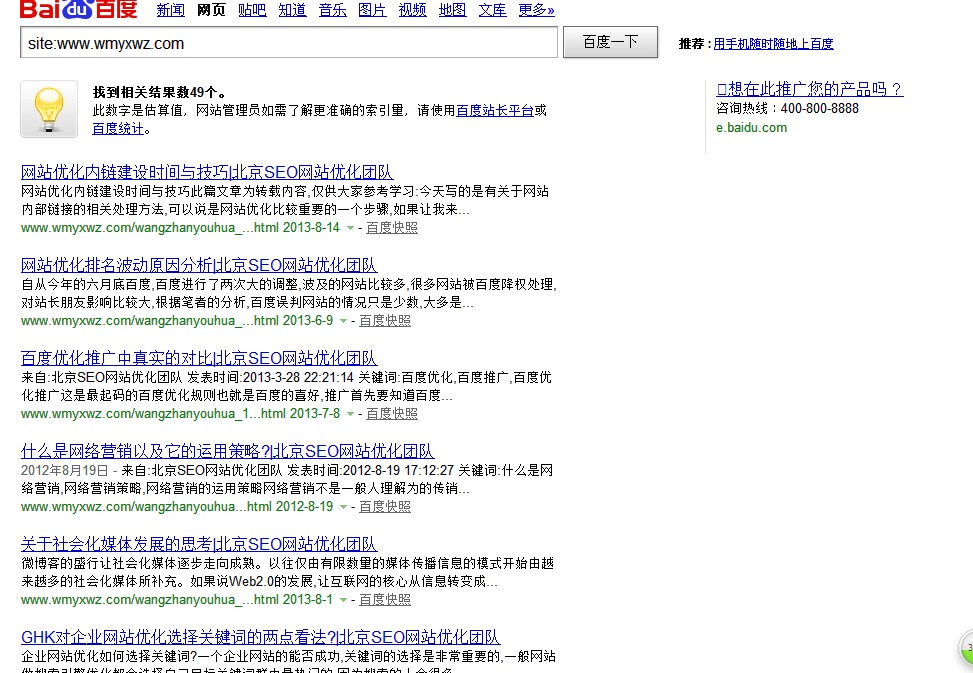Open the 想在此推广您的产品吗？ ad link
973x673 pixels.
[810, 89]
